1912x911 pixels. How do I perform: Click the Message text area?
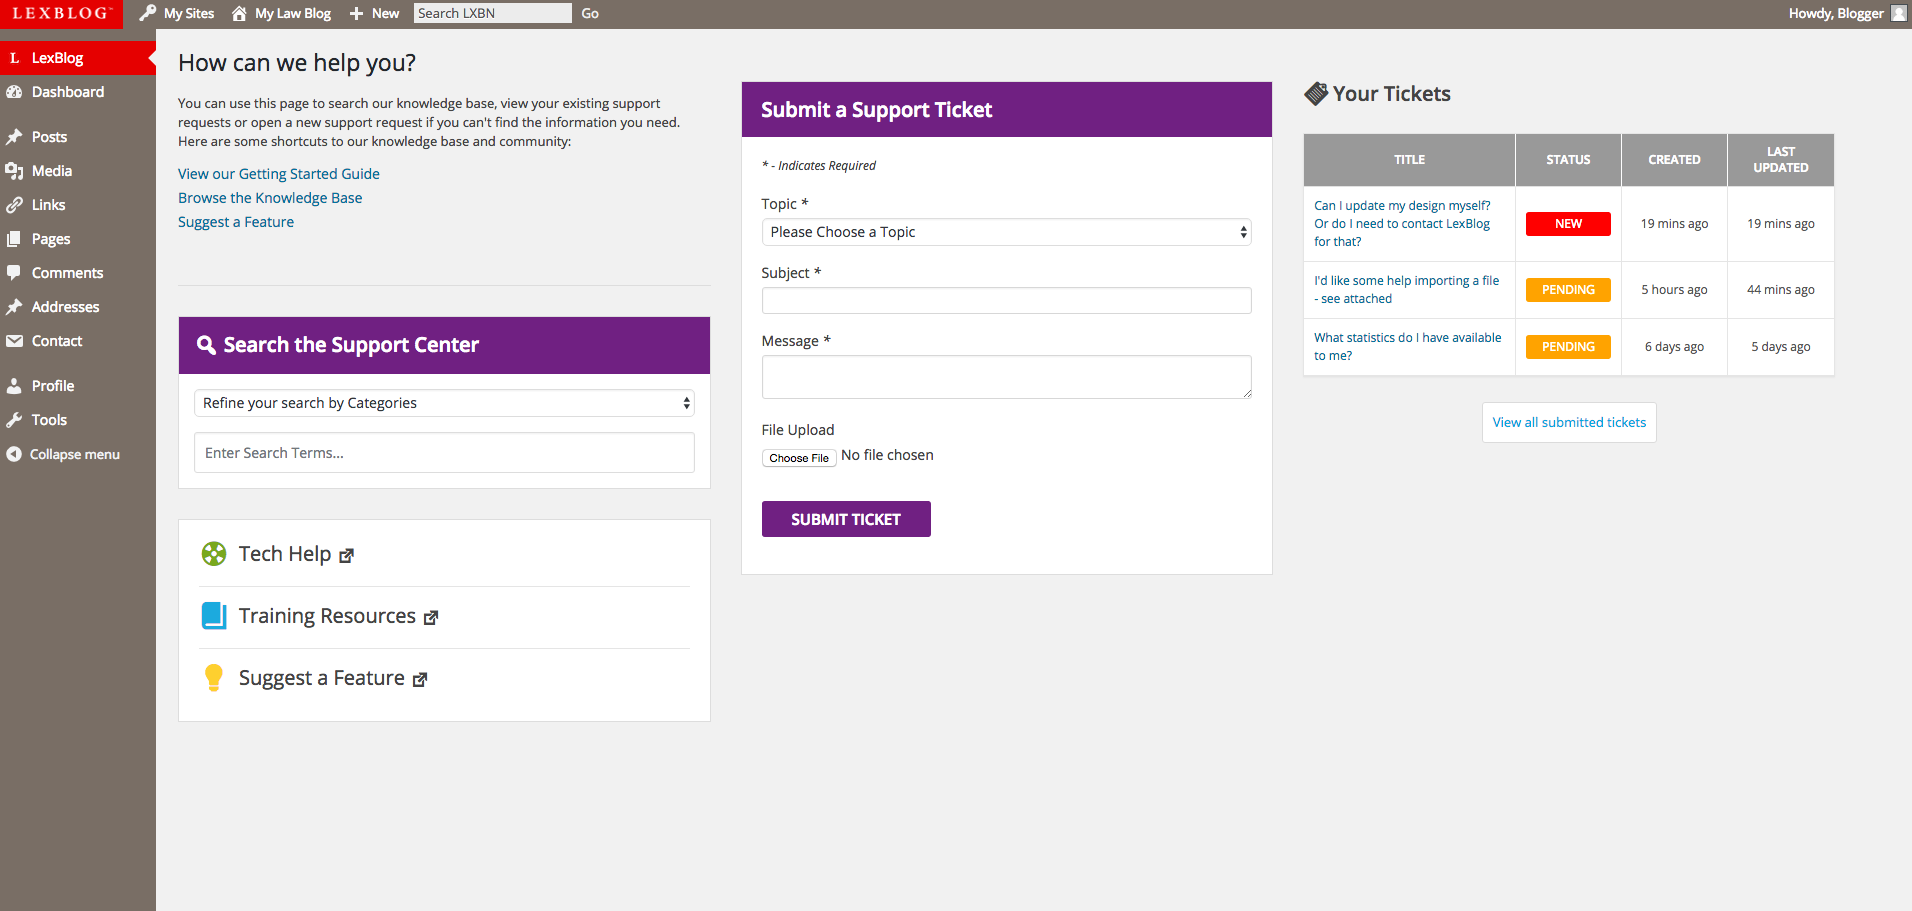coord(1006,377)
